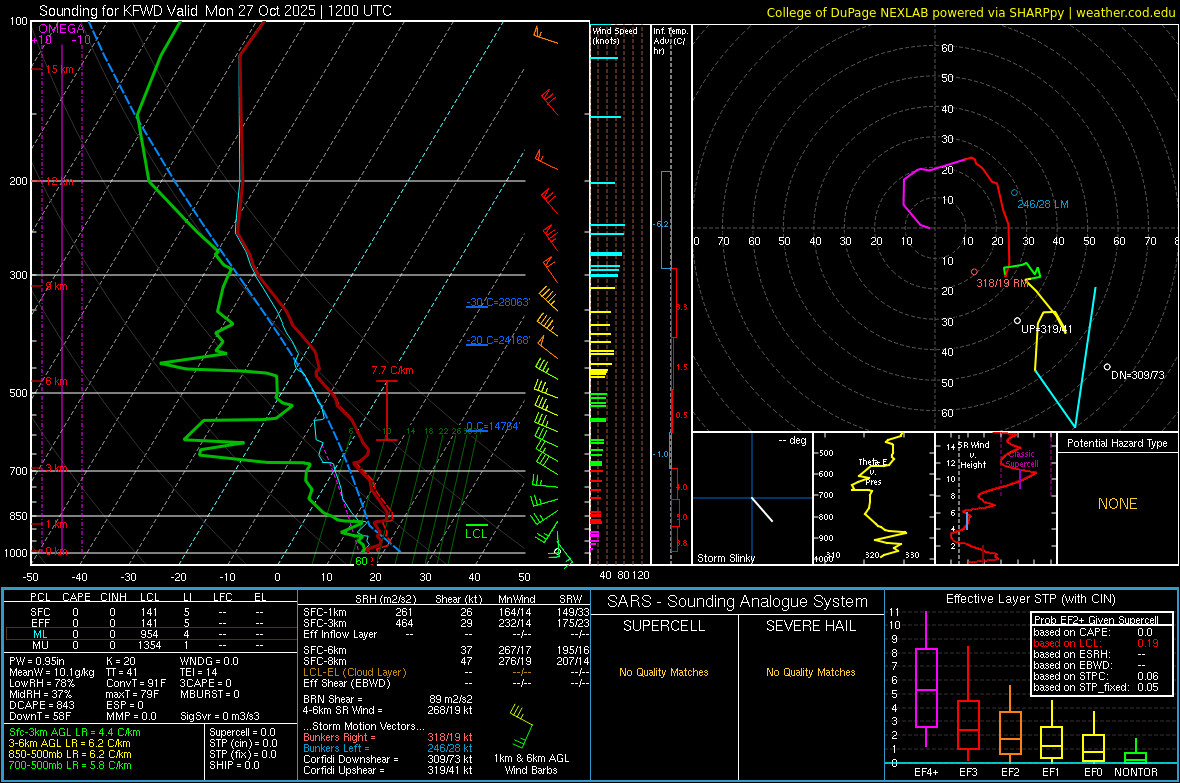This screenshot has height=783, width=1180.
Task: Select the SFC parcel row
Action: (150, 612)
